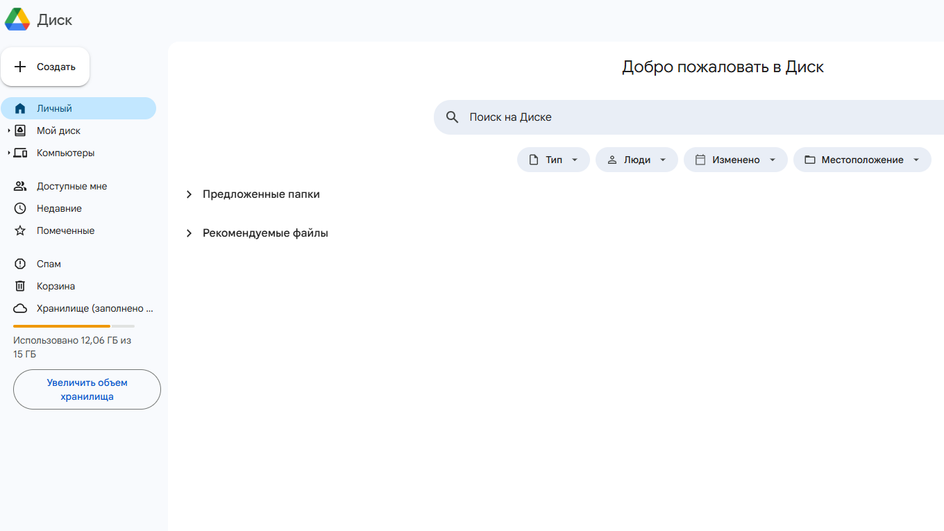Click the magnifier search icon
Image resolution: width=944 pixels, height=531 pixels.
click(452, 117)
